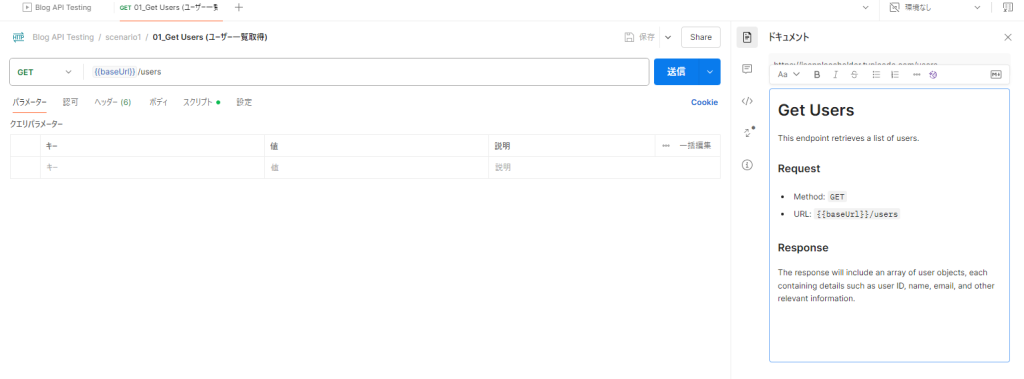Image resolution: width=1024 pixels, height=379 pixels.
Task: Expand the arrow next to 送信 button
Action: click(710, 72)
